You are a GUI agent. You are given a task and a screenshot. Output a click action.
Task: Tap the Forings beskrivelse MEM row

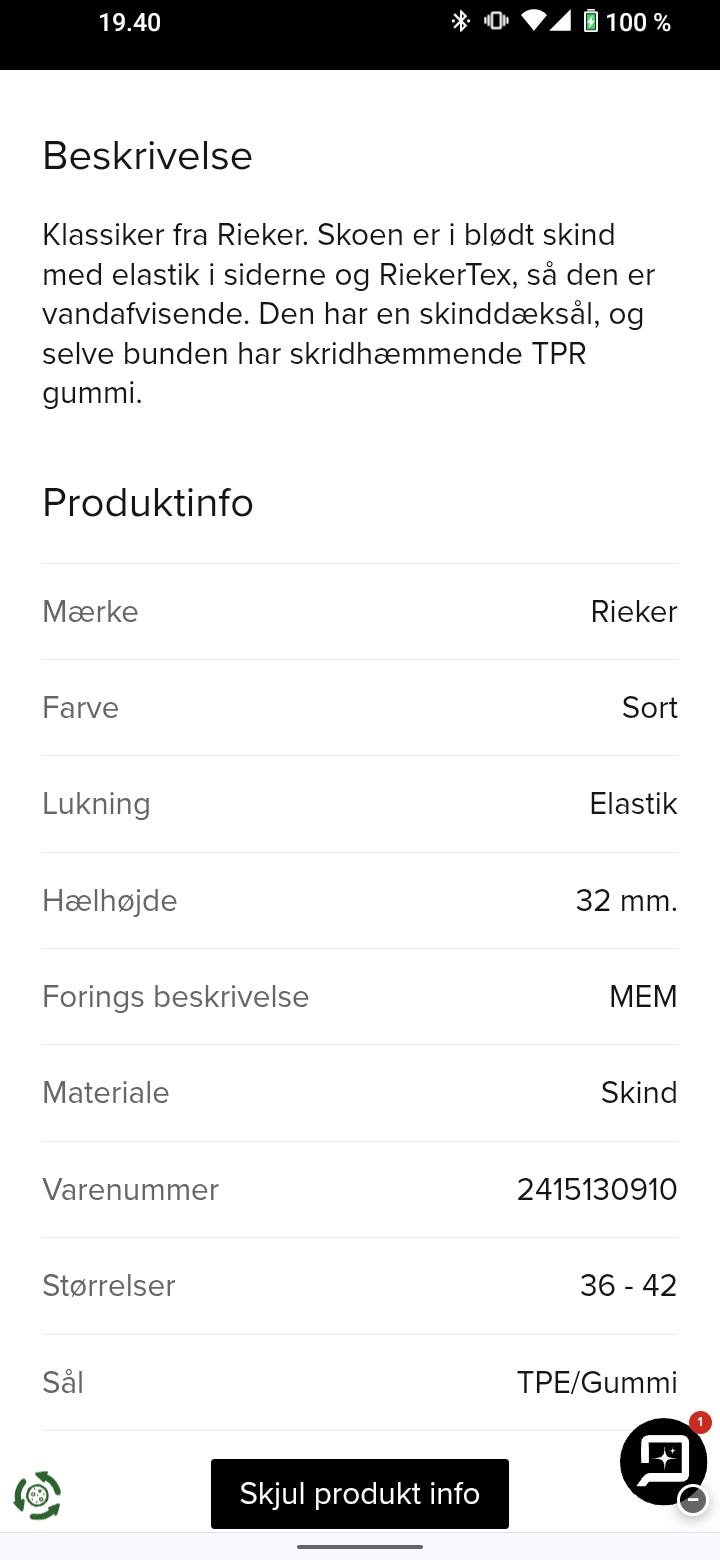click(x=360, y=997)
